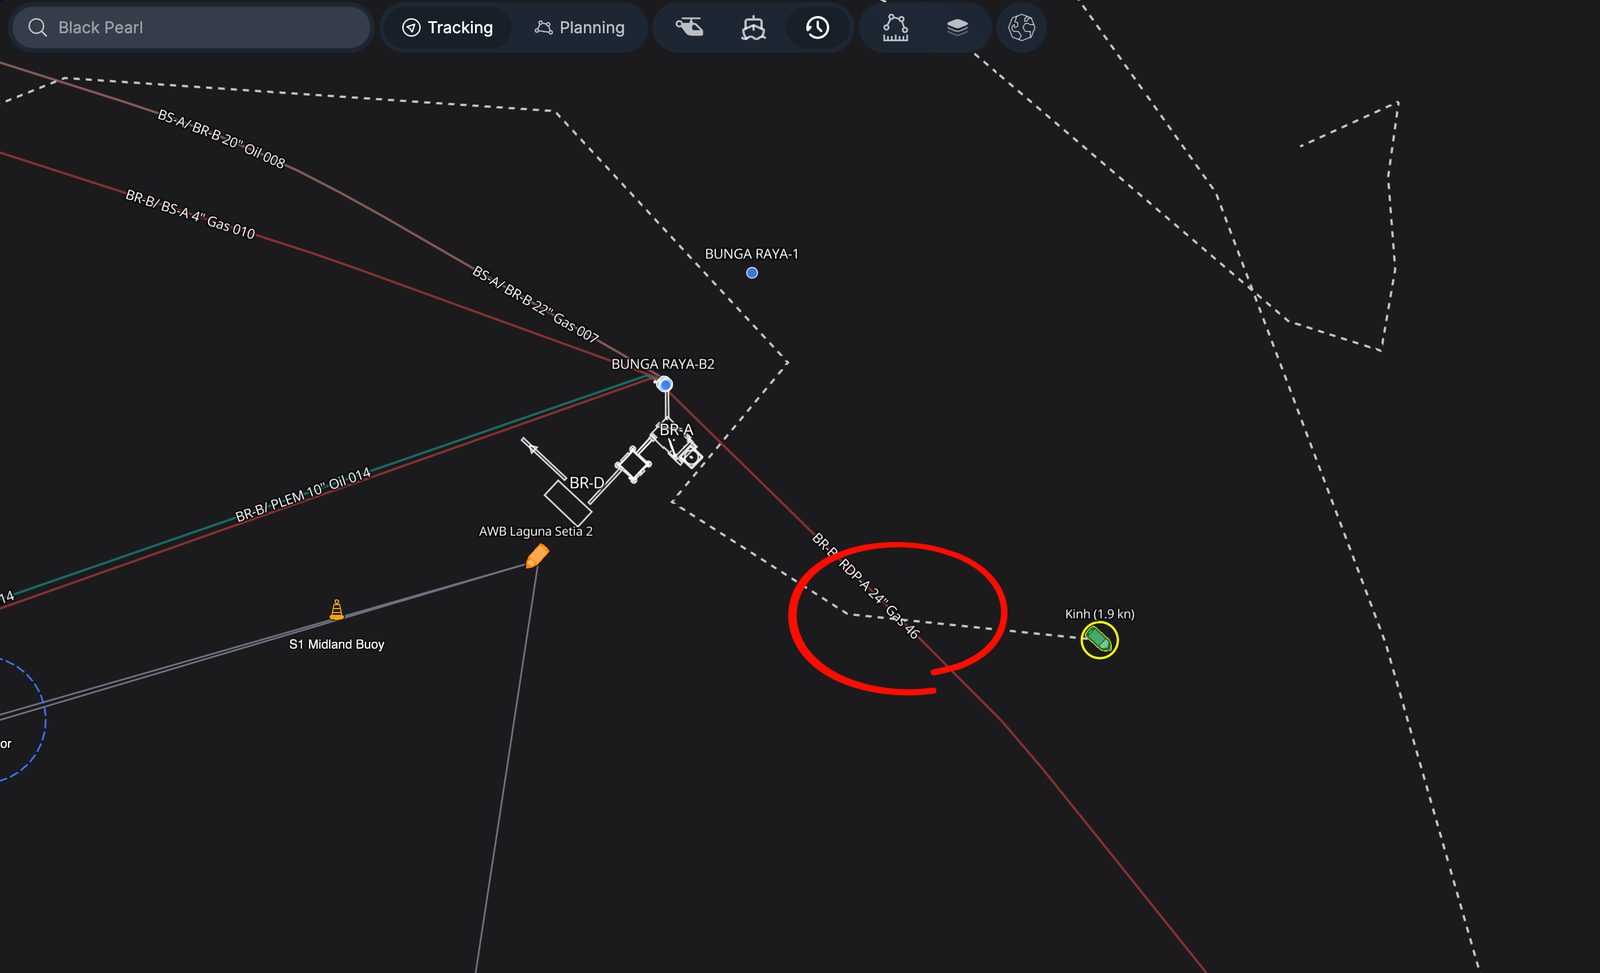This screenshot has width=1600, height=973.
Task: Click the S1 Midland Buoy label
Action: 337,644
